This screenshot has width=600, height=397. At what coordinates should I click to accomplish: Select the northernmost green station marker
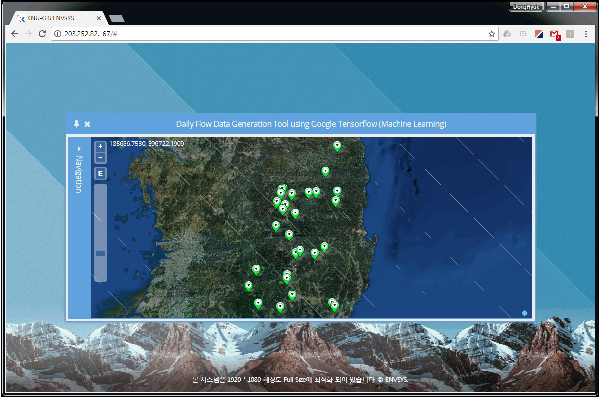pos(337,146)
